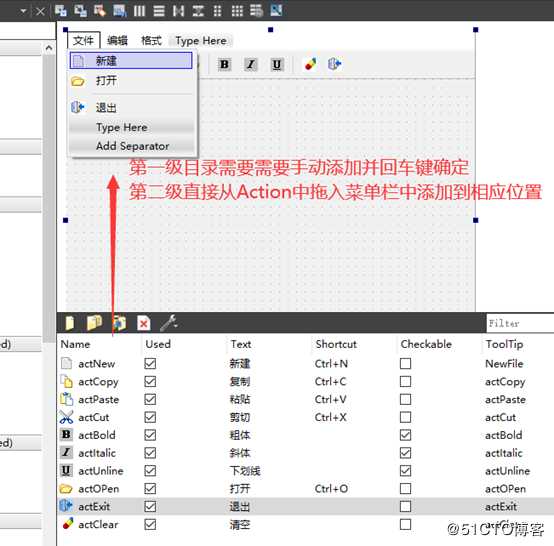Select 打开 in the dropdown menu
Viewport: 554px width, 546px height.
[x=131, y=81]
